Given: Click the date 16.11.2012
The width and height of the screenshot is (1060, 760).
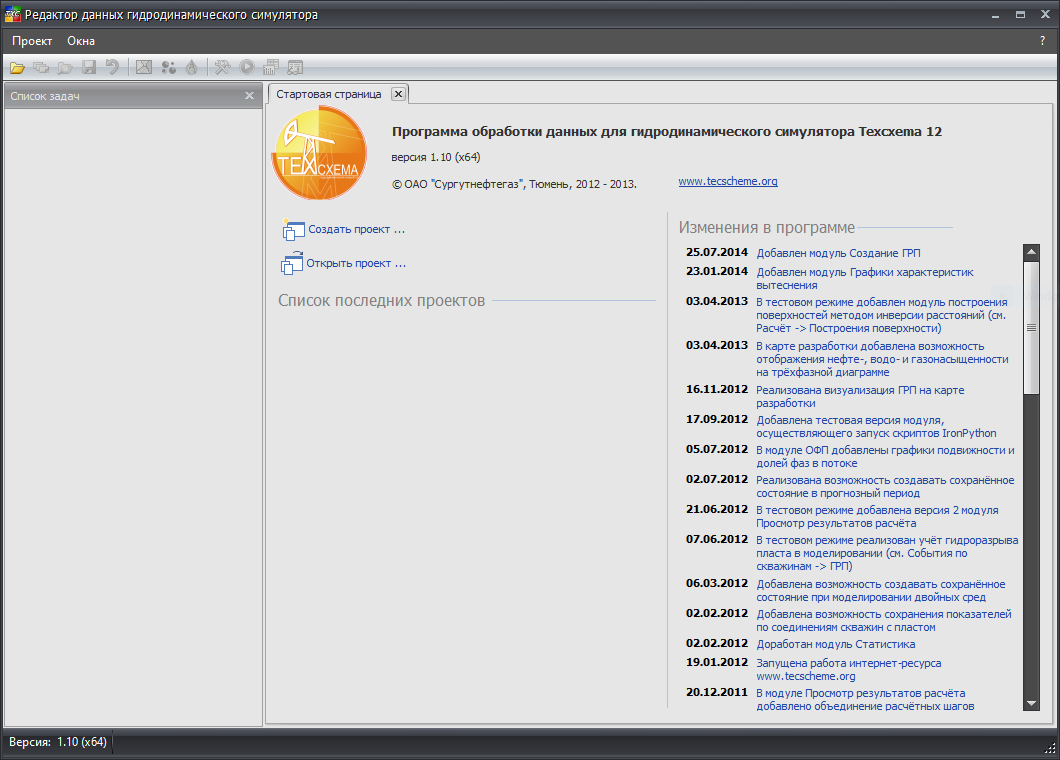Looking at the screenshot, I should point(717,389).
